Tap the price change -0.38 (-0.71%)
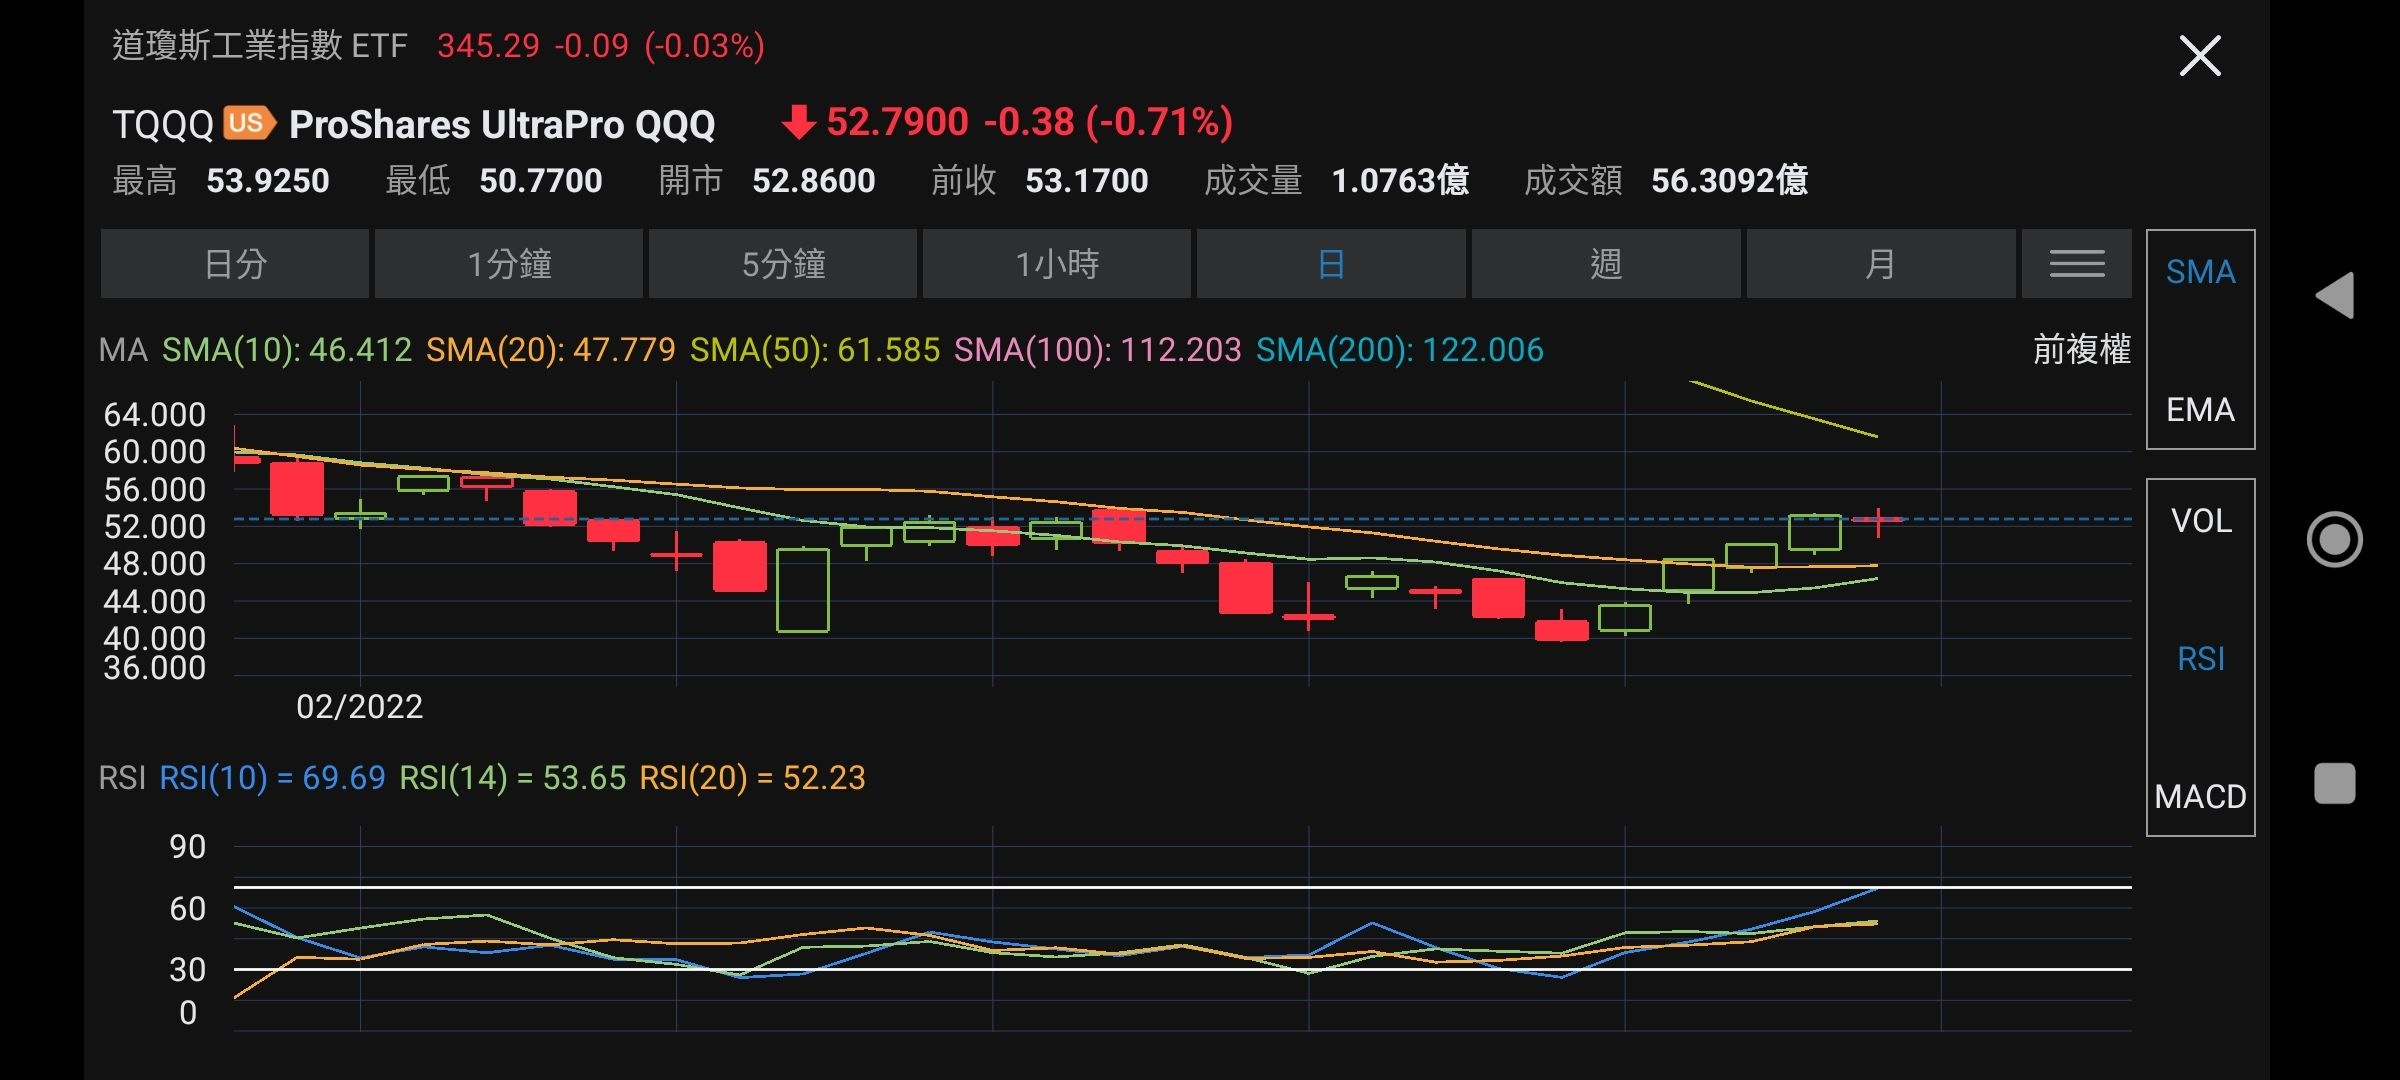This screenshot has width=2400, height=1080. pyautogui.click(x=1108, y=122)
